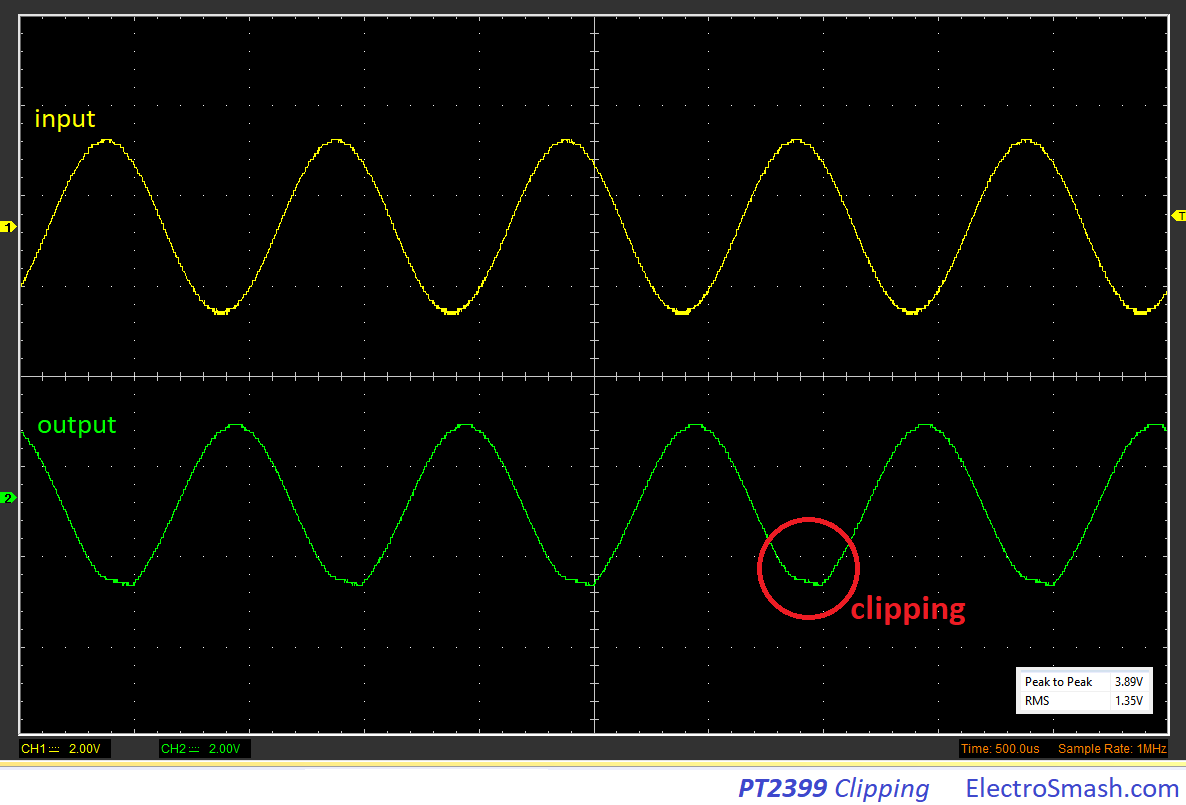The width and height of the screenshot is (1186, 805).
Task: Click the Time: 500.0us timebase readout
Action: pyautogui.click(x=1000, y=749)
